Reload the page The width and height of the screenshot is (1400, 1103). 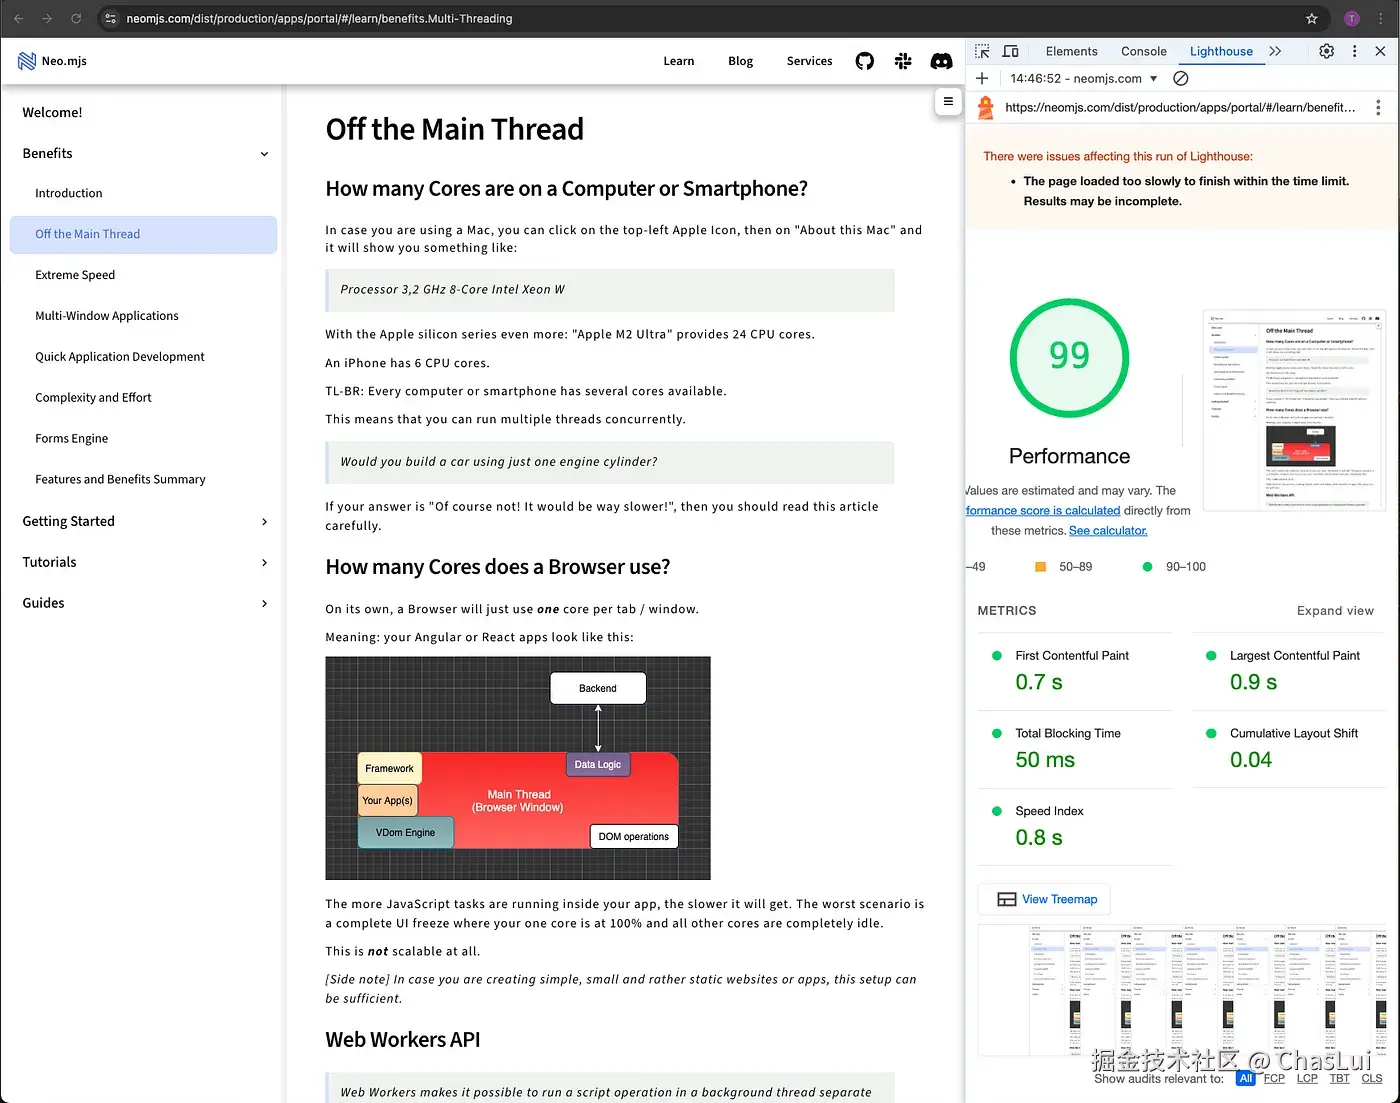click(76, 18)
